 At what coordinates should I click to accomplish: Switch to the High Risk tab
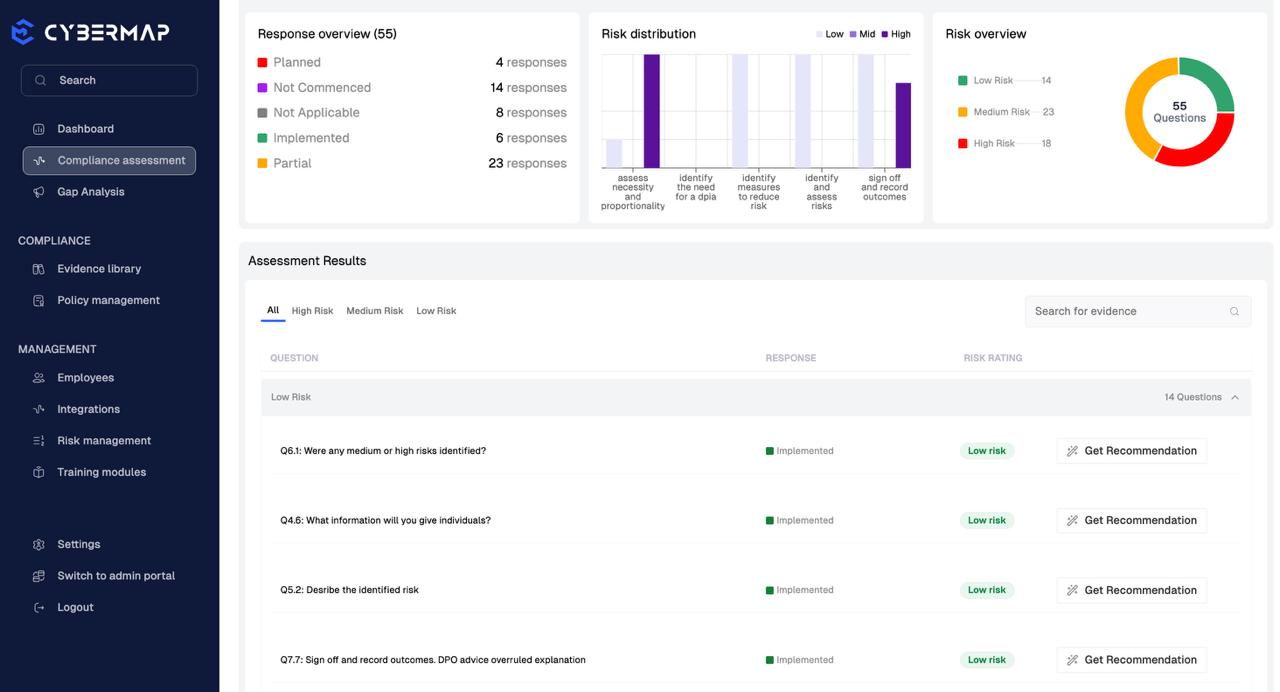coord(312,311)
